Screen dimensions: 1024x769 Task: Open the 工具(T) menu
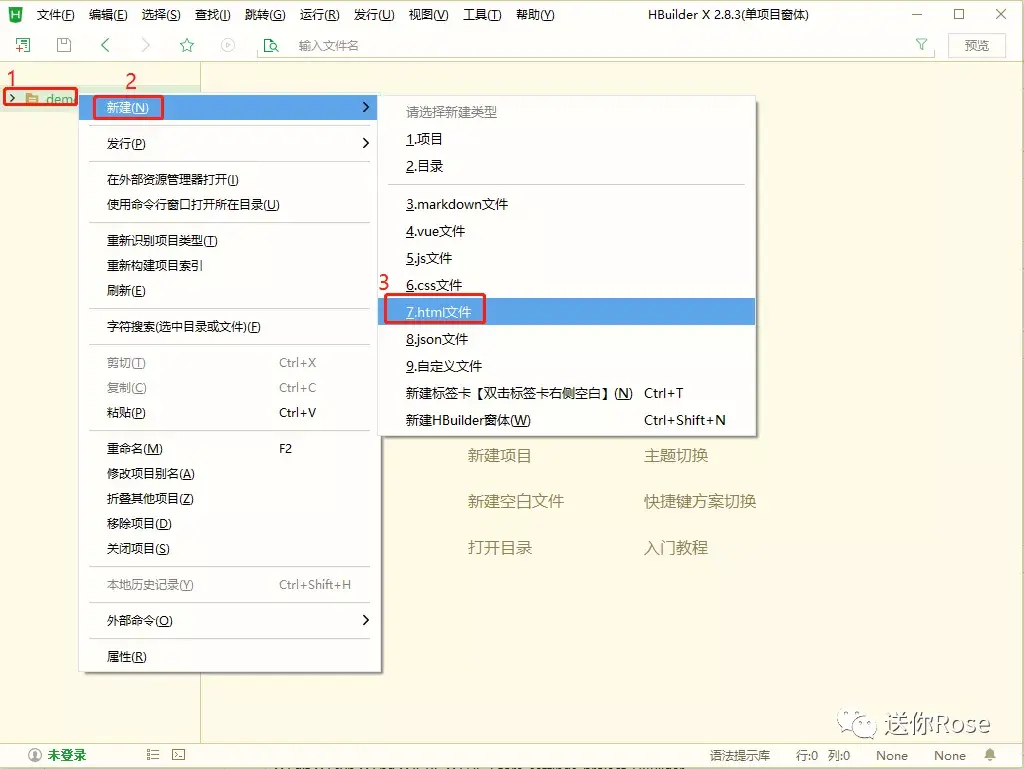(x=481, y=14)
